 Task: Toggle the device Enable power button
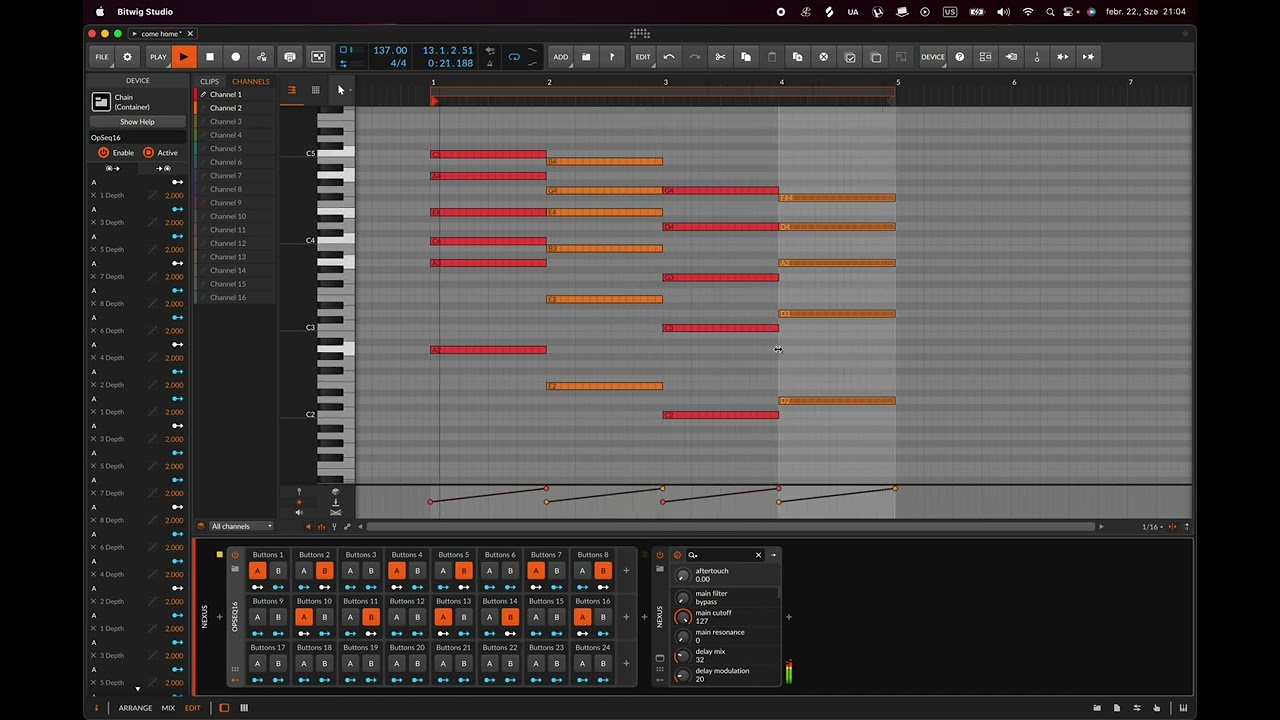pos(103,153)
